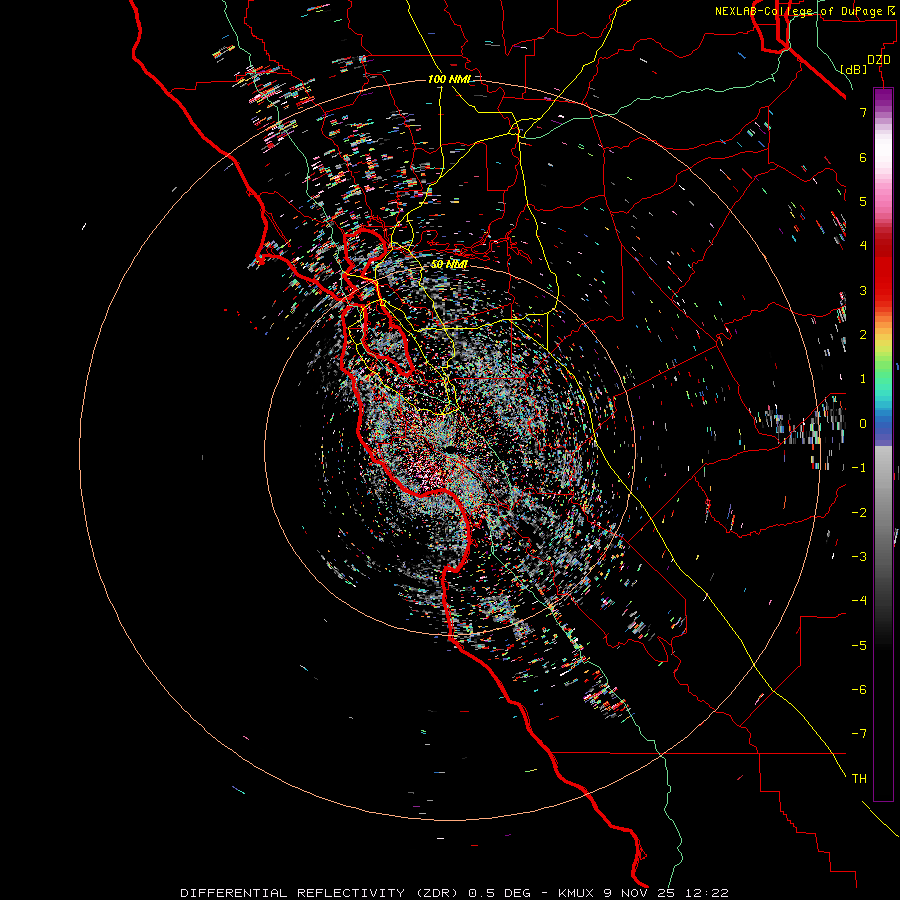Click the "DZD" label above the color scale
Image resolution: width=900 pixels, height=900 pixels.
[x=878, y=60]
